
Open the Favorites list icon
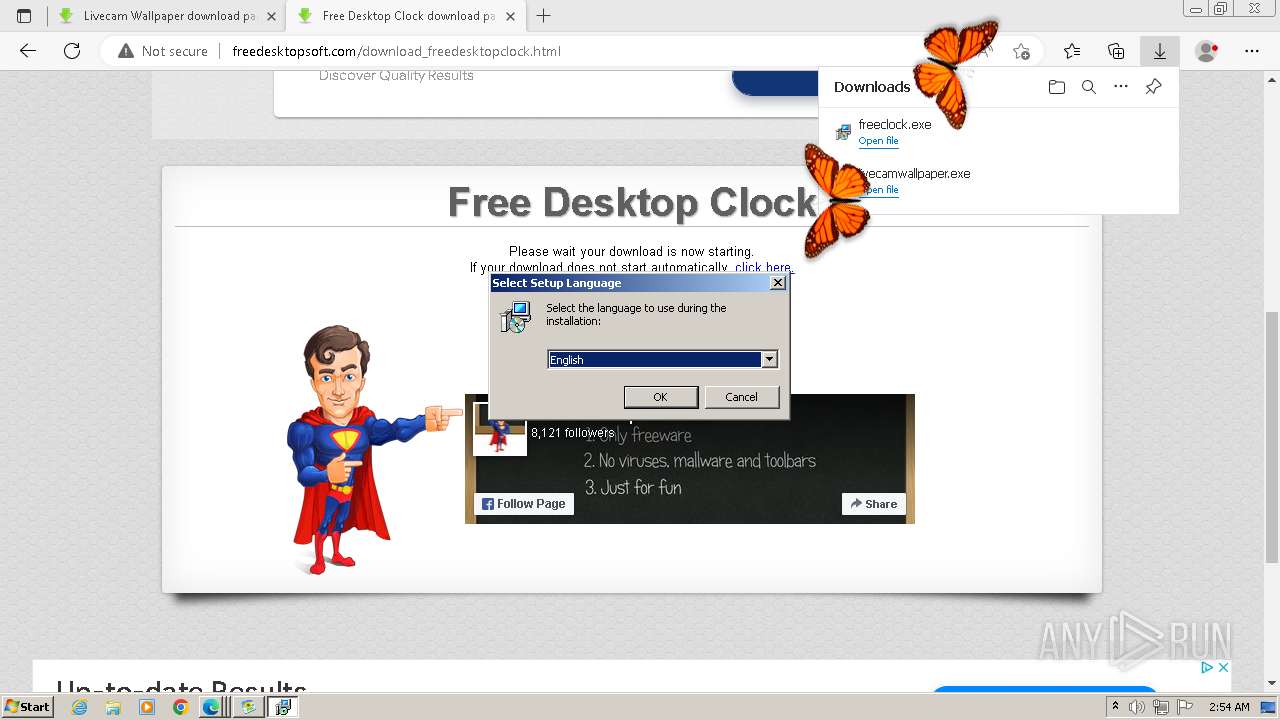(x=1072, y=51)
